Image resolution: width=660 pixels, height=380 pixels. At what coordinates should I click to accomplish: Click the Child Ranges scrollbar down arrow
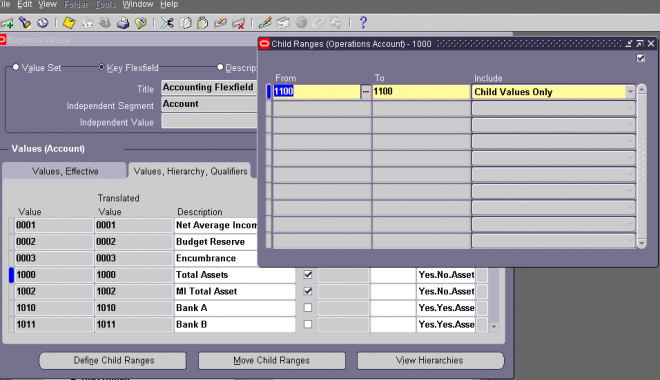641,243
